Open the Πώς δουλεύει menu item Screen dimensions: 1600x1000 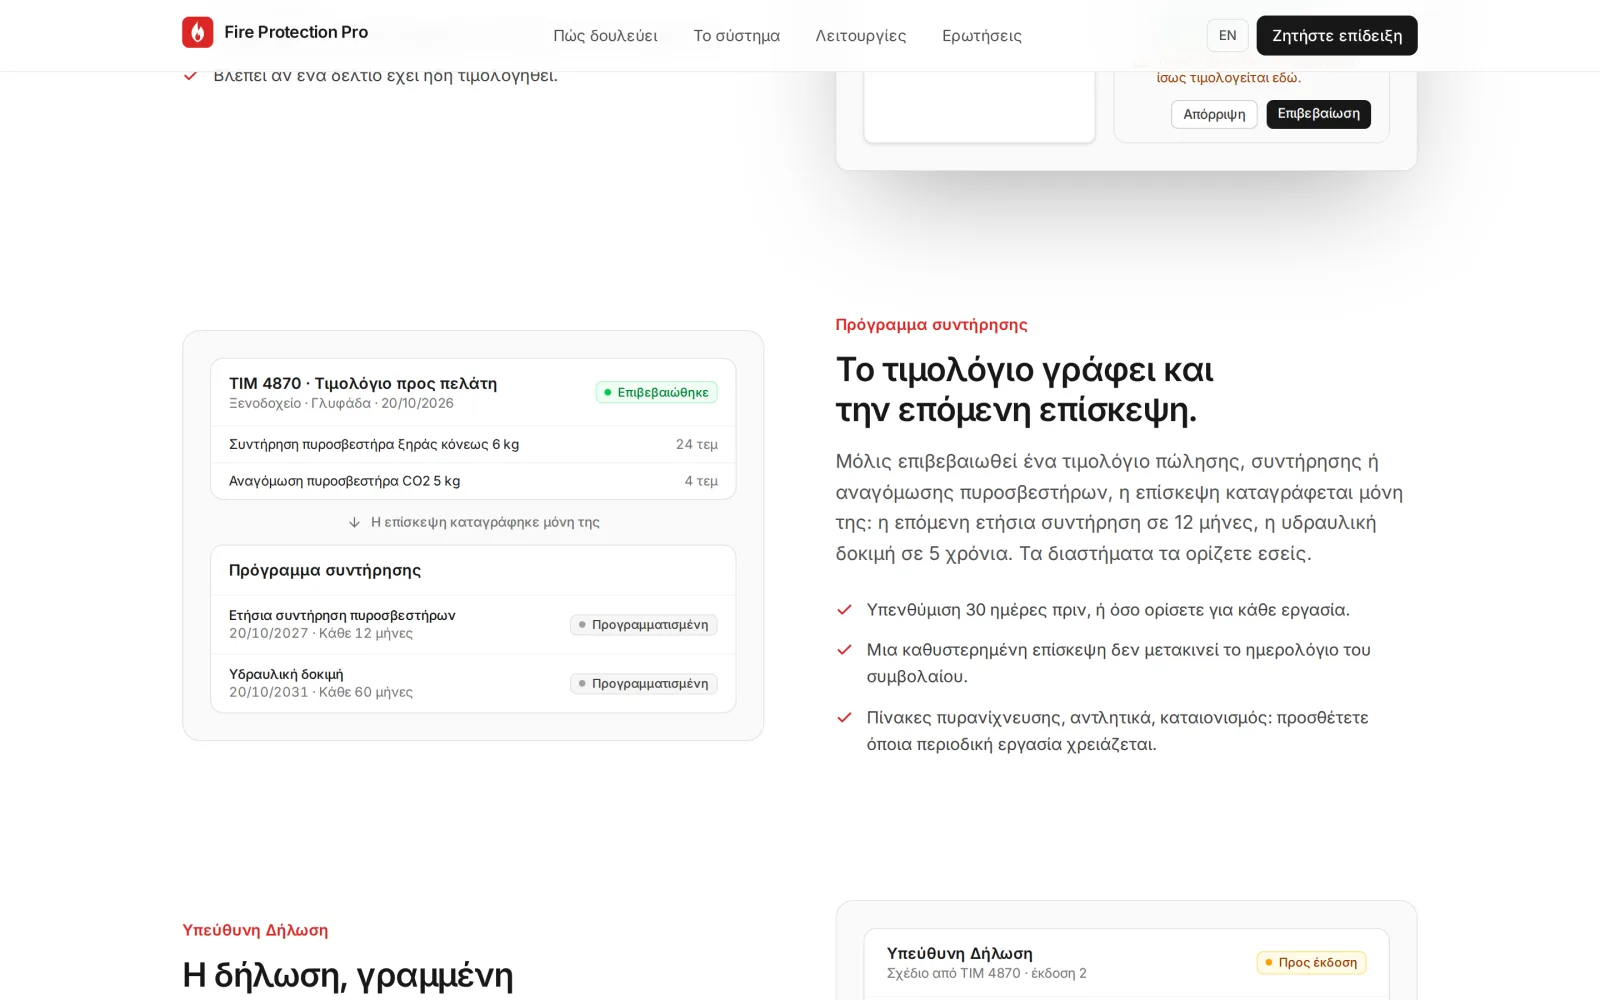tap(605, 36)
